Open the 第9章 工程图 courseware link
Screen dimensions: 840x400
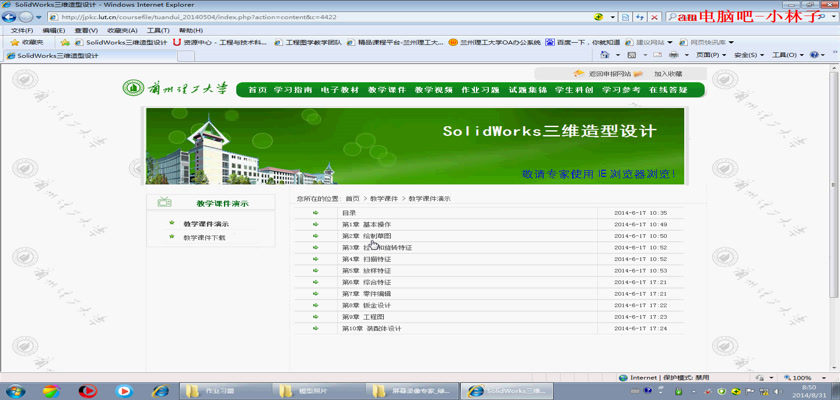[363, 317]
